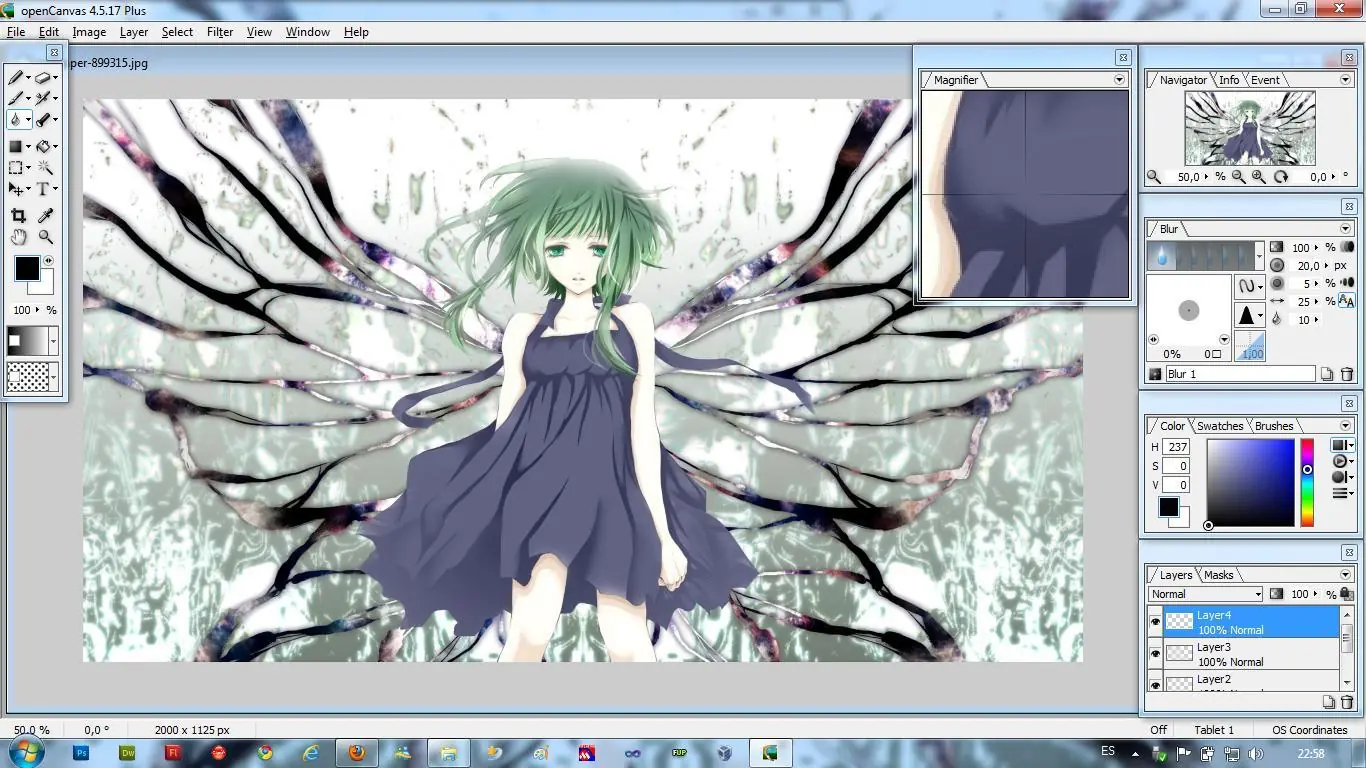The height and width of the screenshot is (768, 1366).
Task: Open Navigator panel options arrow
Action: (1346, 80)
